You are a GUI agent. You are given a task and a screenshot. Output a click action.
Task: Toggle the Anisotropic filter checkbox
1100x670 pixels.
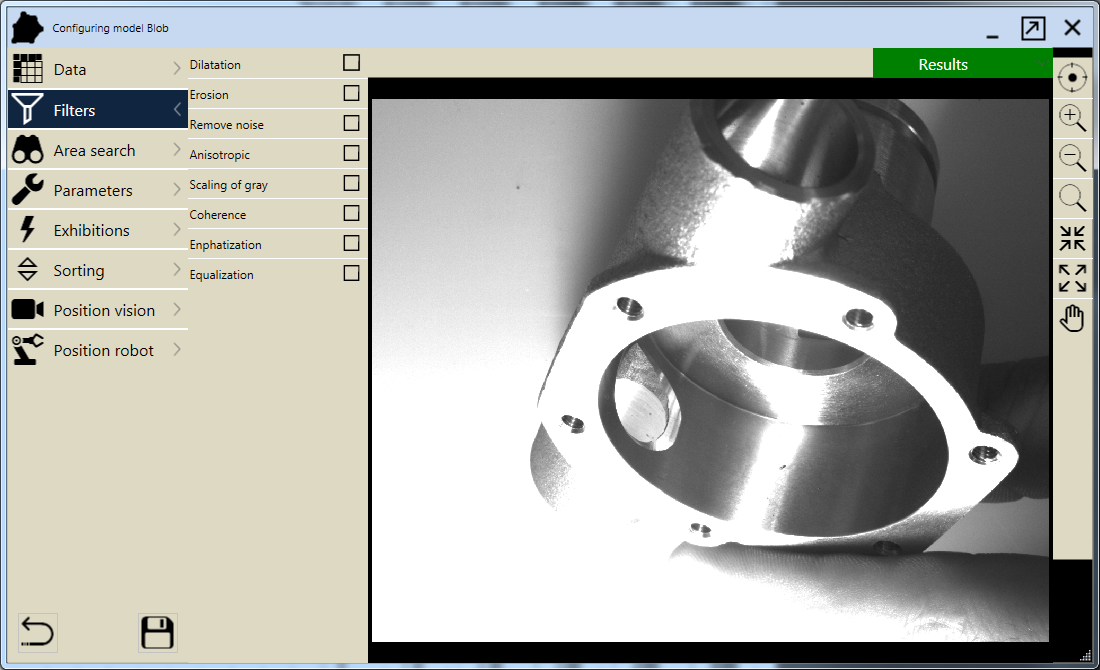351,153
